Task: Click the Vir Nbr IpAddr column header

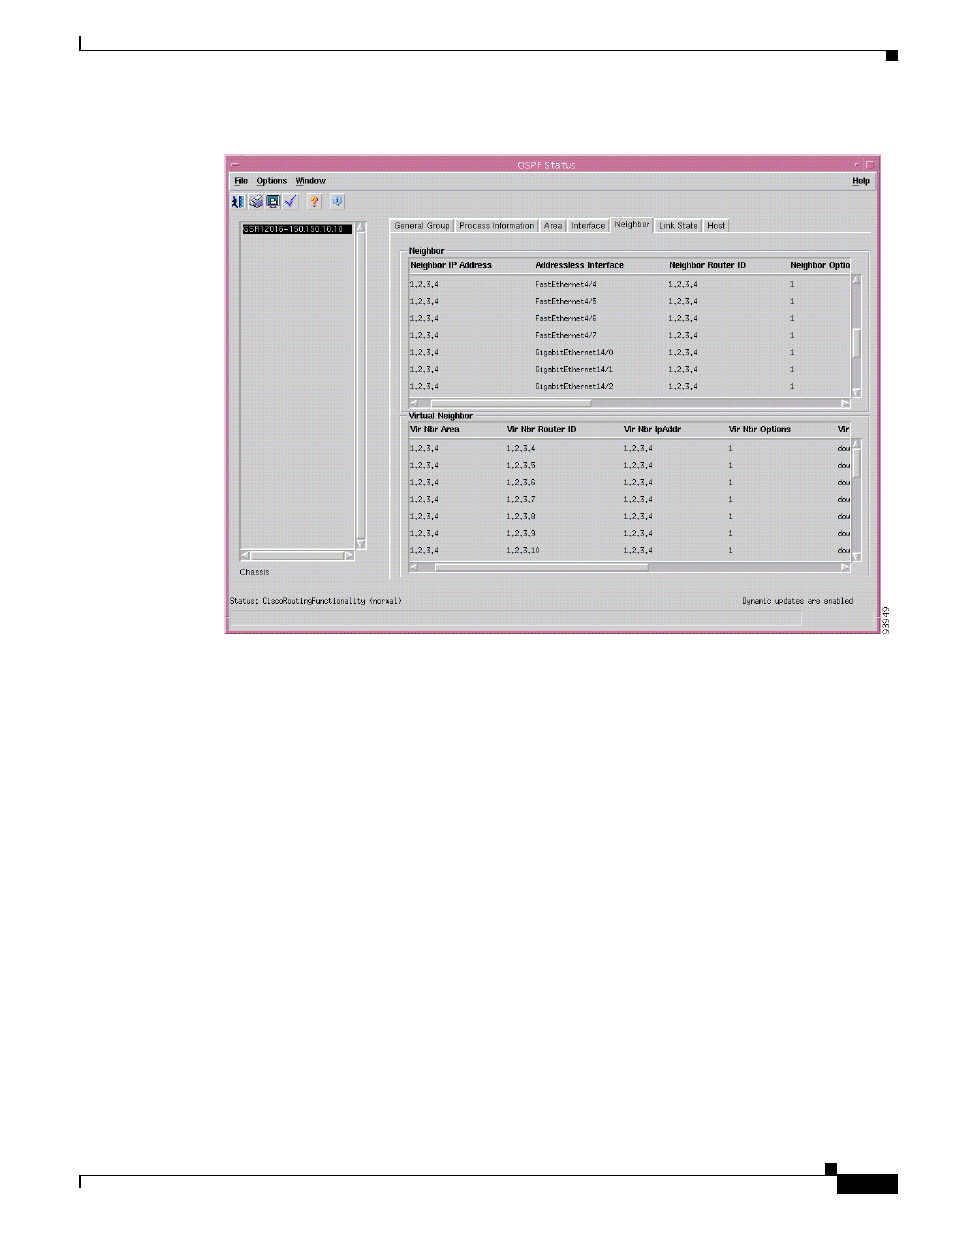Action: pos(652,429)
